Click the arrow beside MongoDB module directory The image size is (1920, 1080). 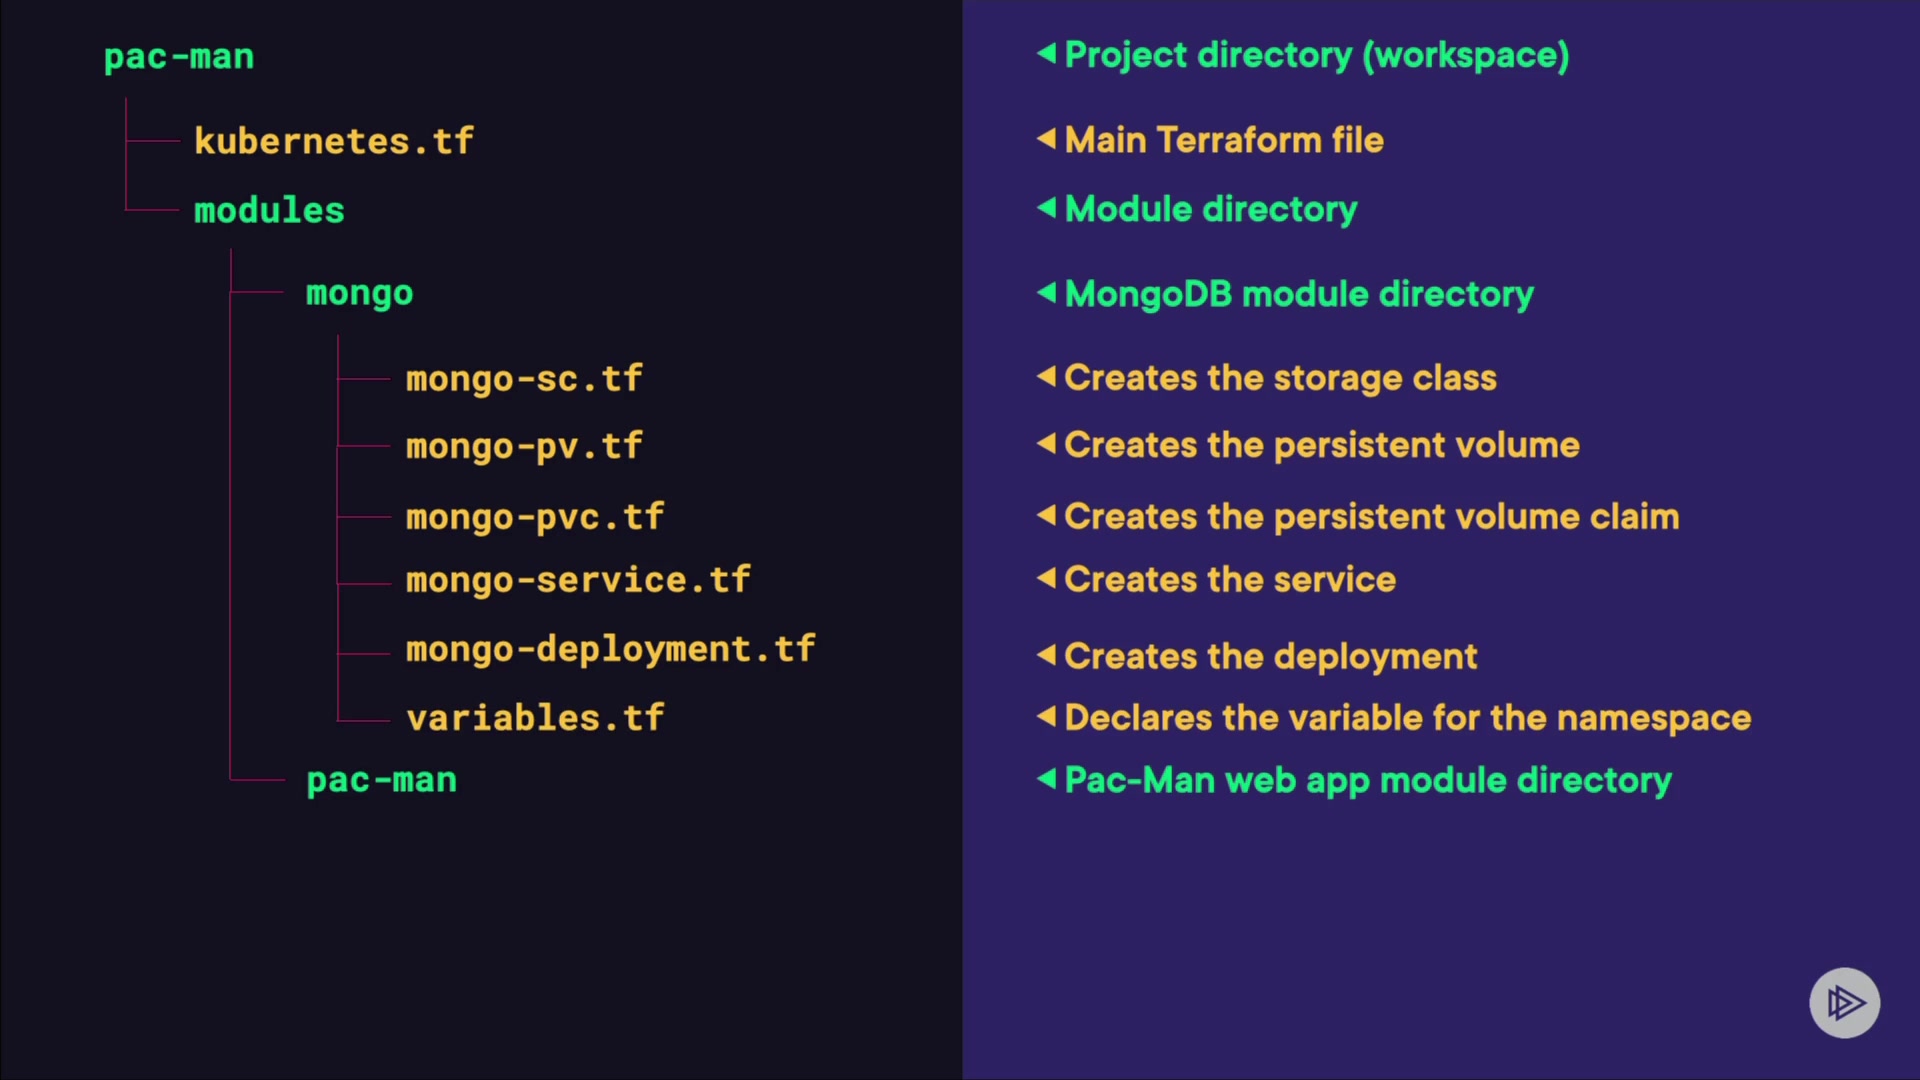pyautogui.click(x=1046, y=293)
